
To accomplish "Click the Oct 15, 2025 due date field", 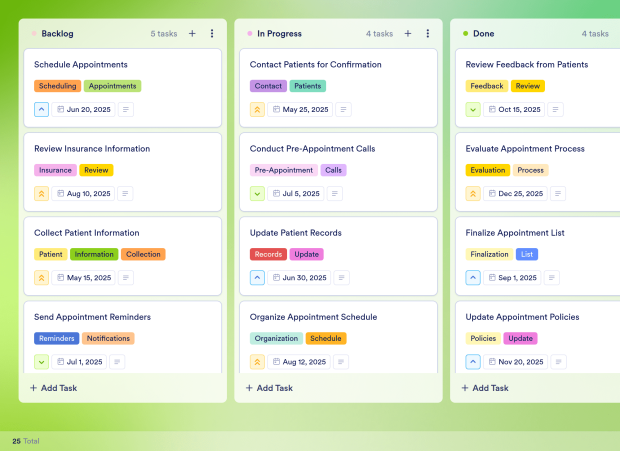I will coord(514,109).
